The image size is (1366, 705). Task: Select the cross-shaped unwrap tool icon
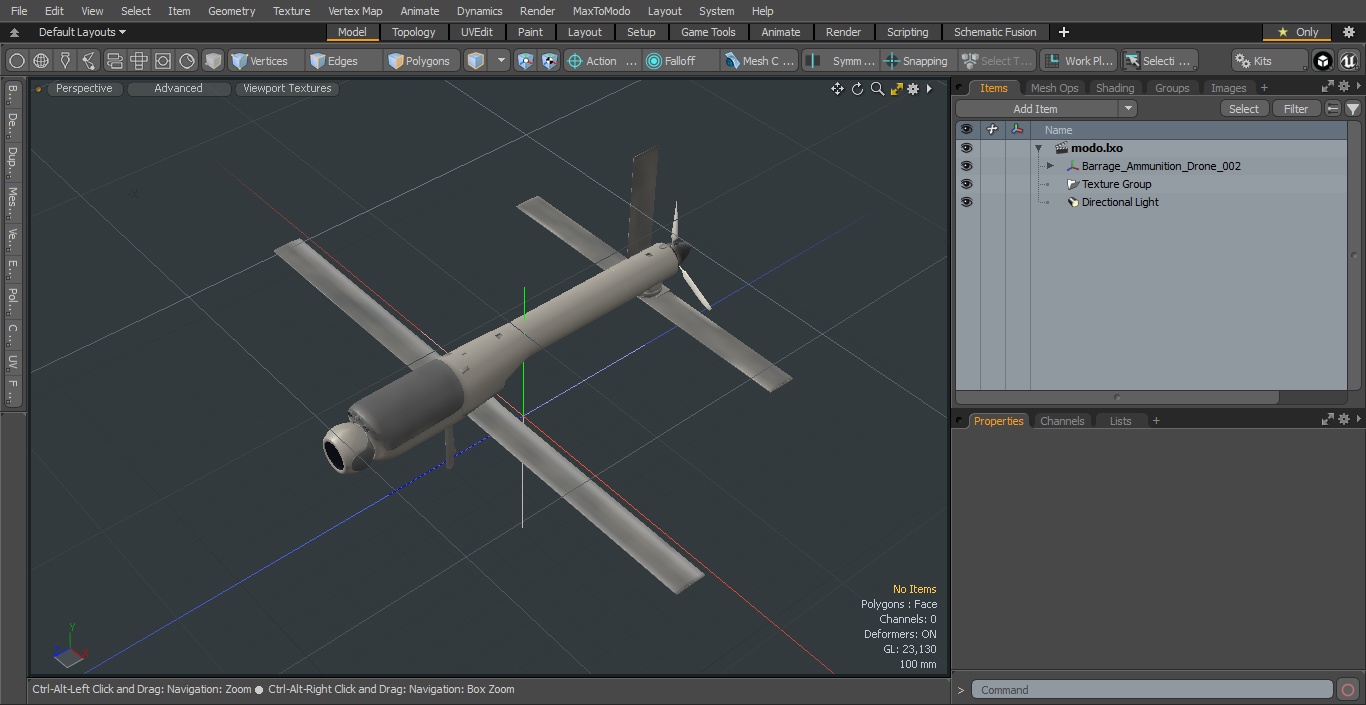click(x=139, y=61)
